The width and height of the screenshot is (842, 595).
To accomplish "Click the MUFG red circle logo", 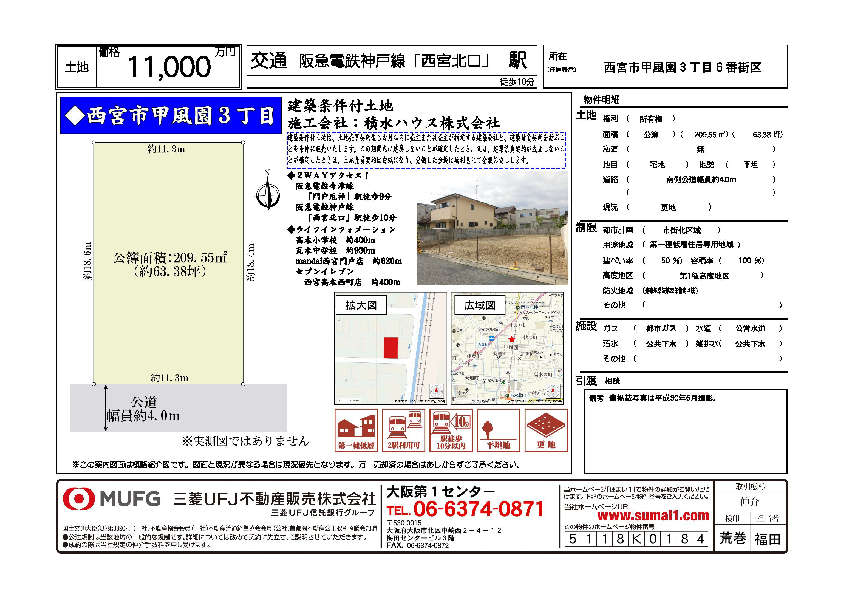I will [79, 498].
